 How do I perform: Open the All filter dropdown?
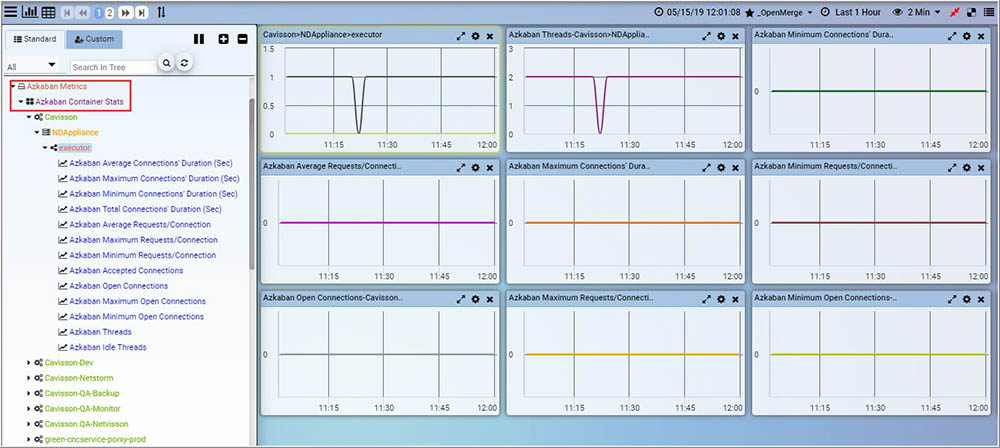[31, 66]
